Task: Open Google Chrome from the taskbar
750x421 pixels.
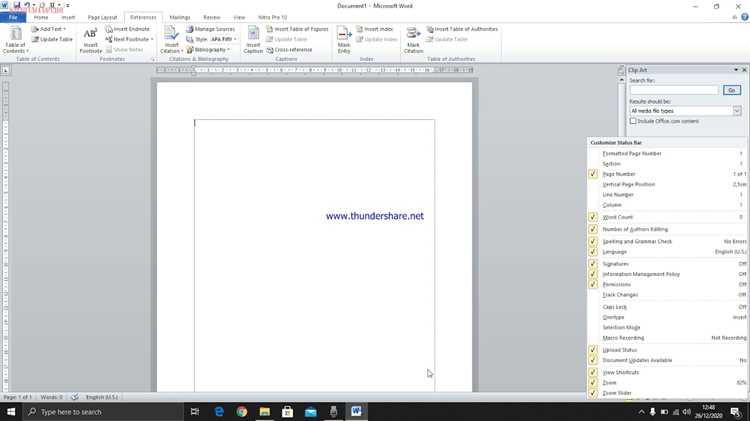Action: tap(242, 411)
